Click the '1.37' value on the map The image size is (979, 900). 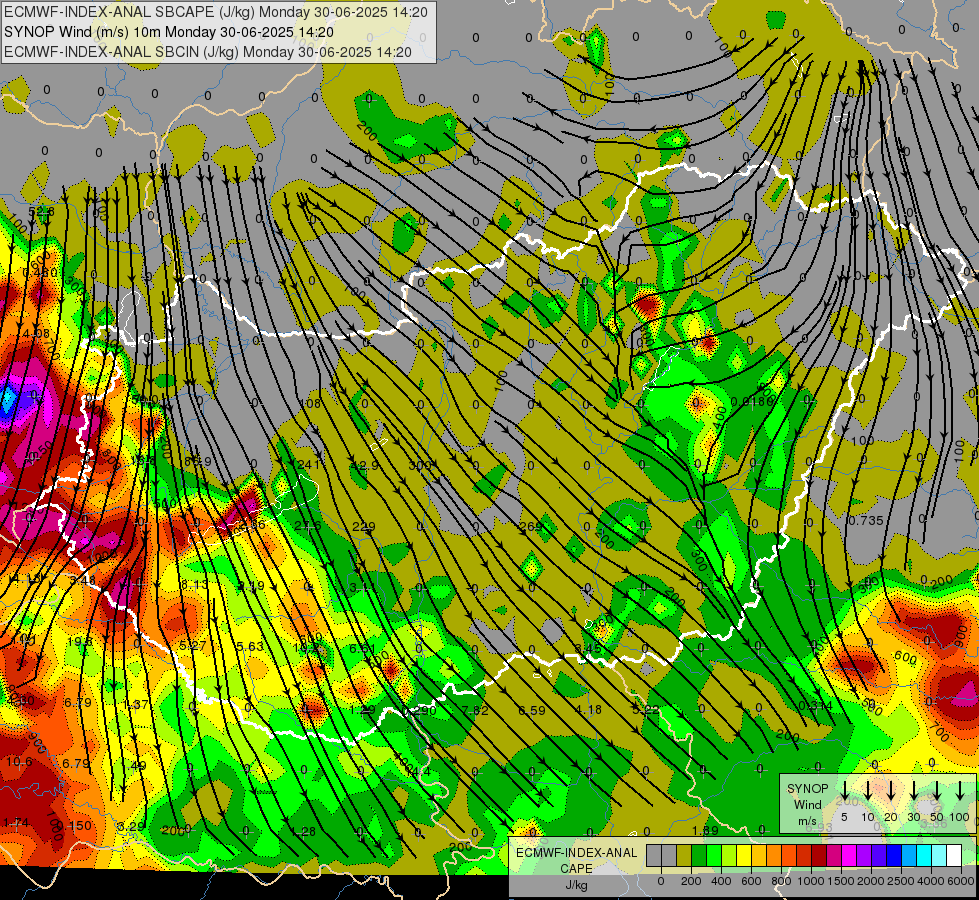click(135, 705)
